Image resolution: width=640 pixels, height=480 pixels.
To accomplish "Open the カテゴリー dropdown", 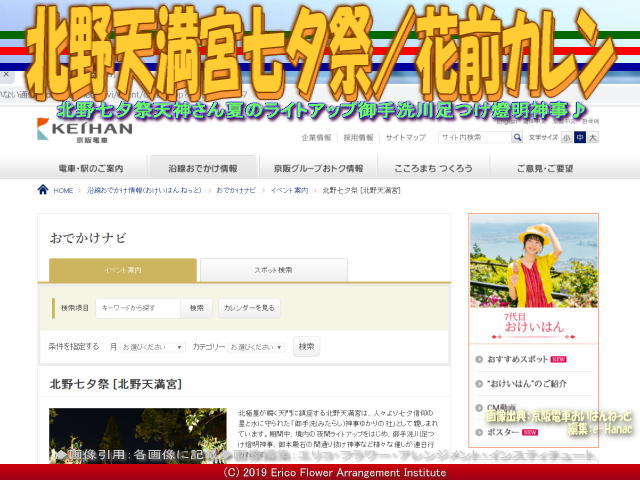I will 256,347.
